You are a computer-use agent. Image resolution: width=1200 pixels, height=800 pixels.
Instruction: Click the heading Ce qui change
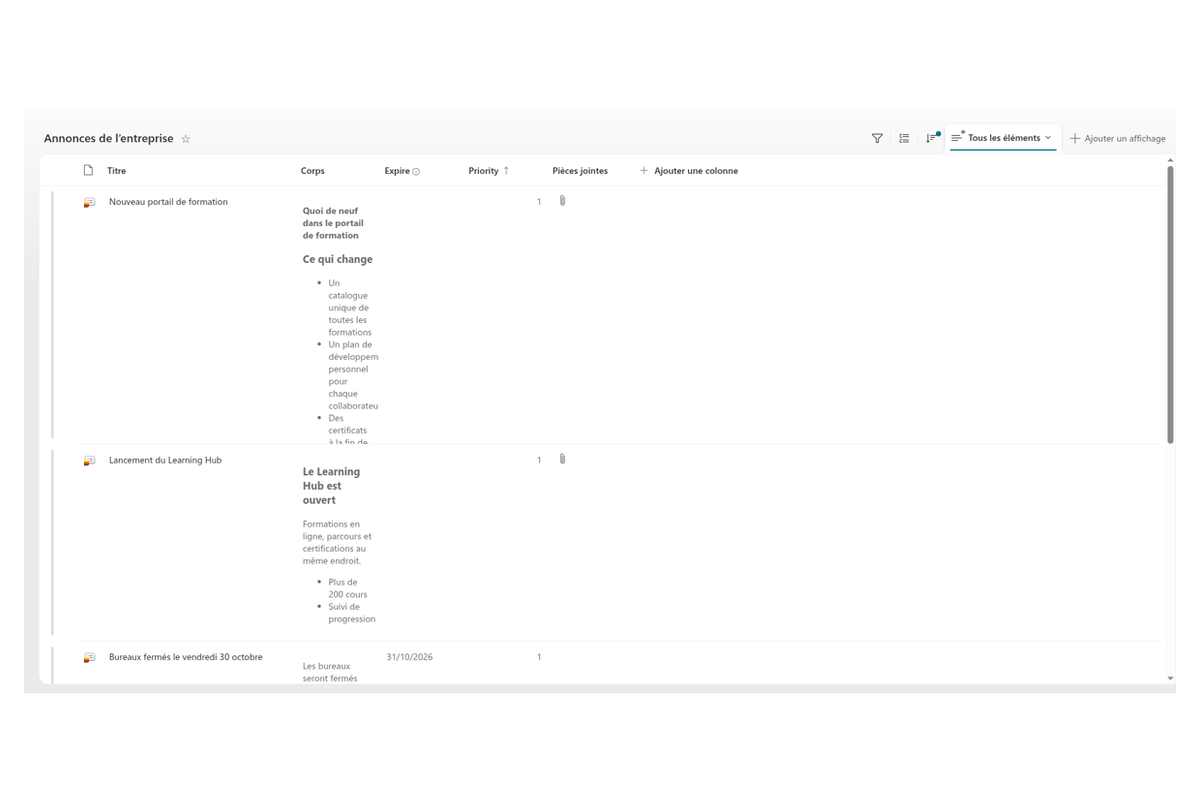(338, 260)
